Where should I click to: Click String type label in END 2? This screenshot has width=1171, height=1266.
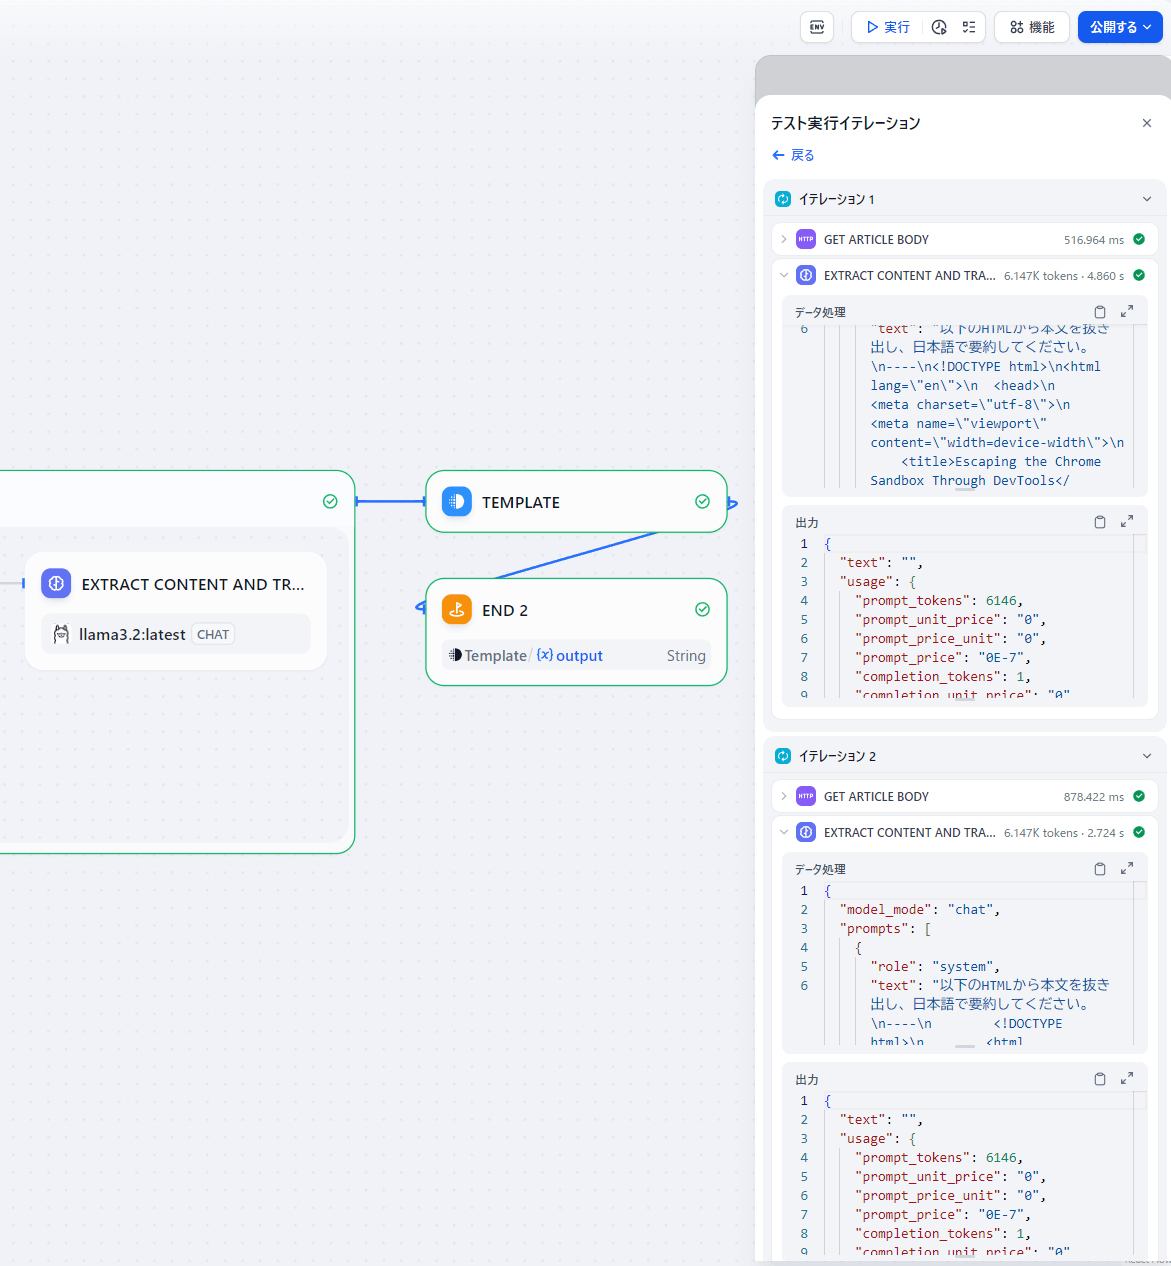point(686,656)
